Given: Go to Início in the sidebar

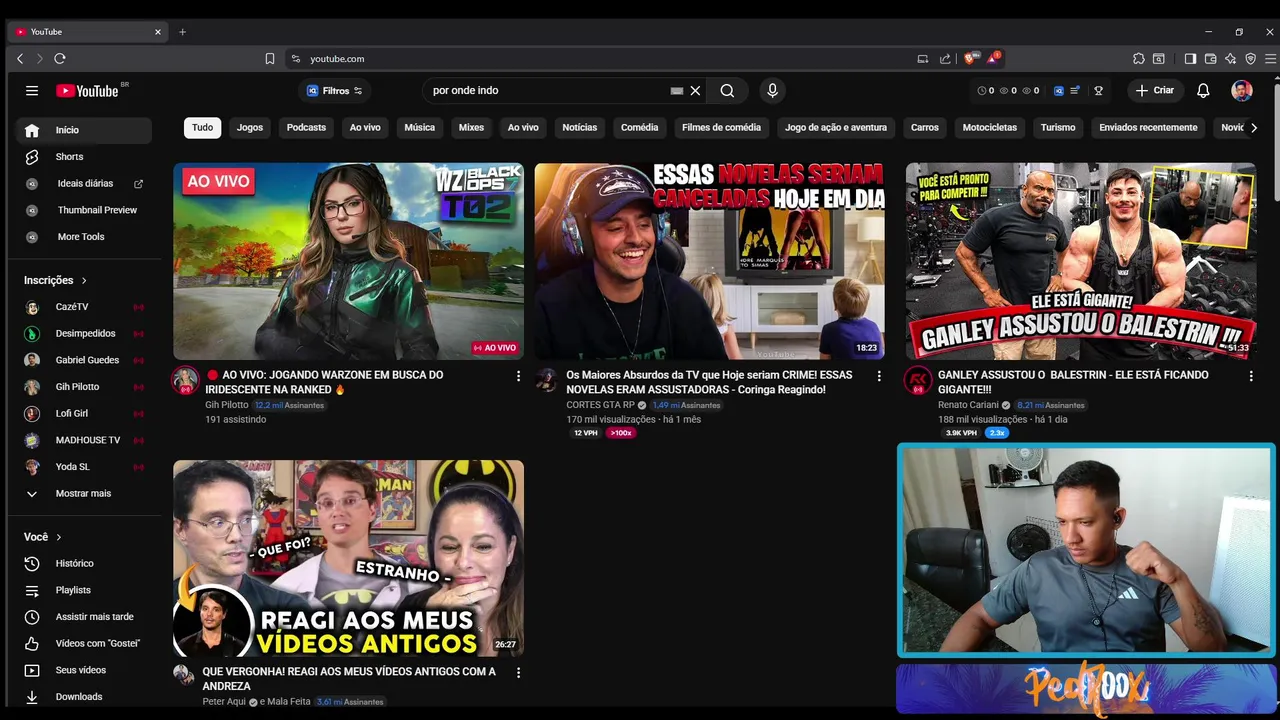Looking at the screenshot, I should [84, 130].
